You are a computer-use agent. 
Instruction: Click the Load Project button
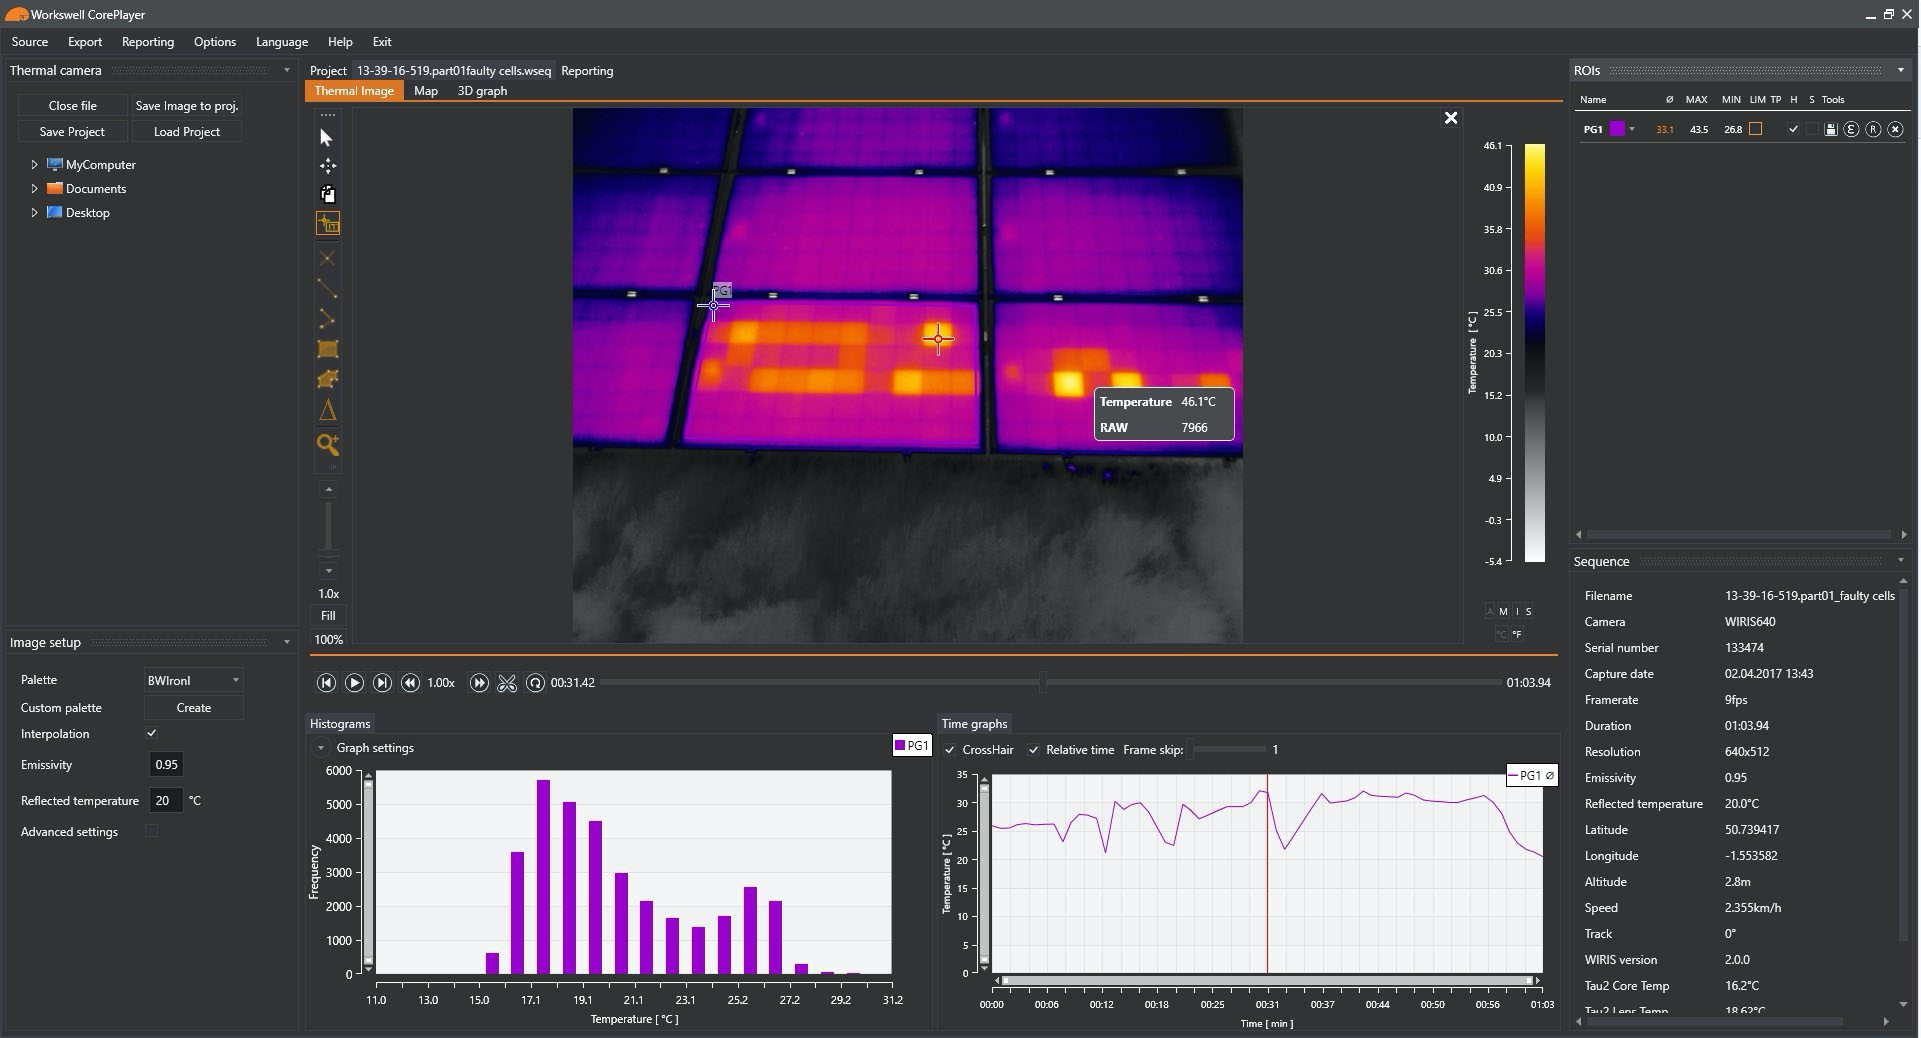pos(187,131)
